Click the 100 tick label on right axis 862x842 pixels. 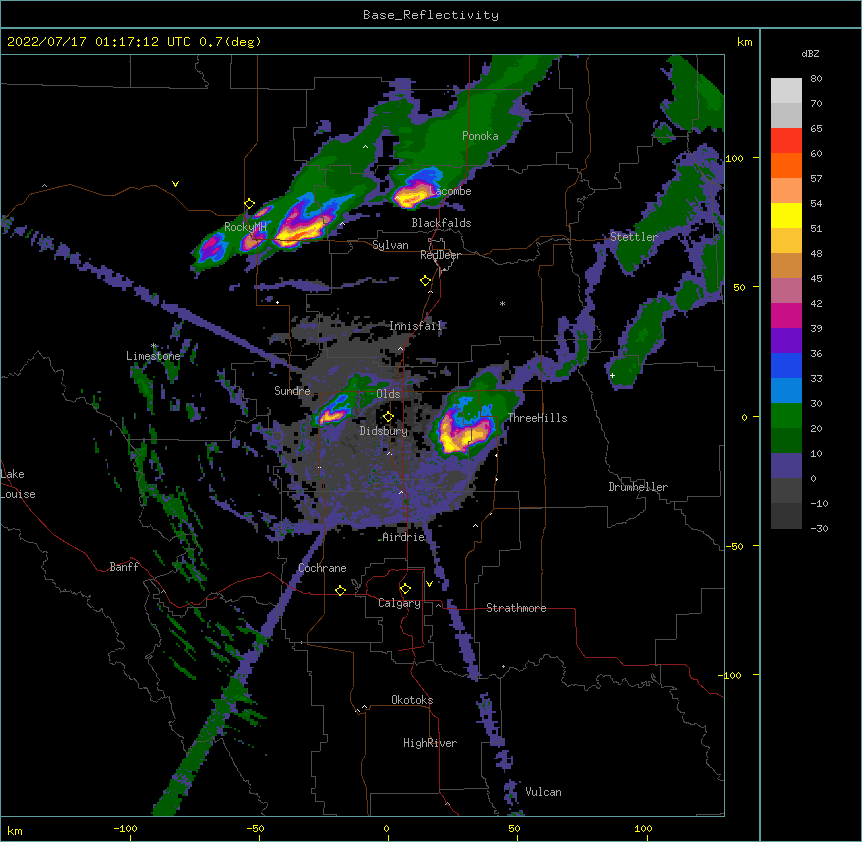coord(734,158)
